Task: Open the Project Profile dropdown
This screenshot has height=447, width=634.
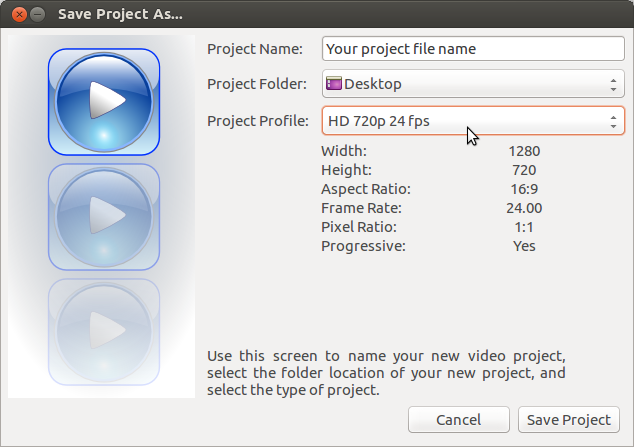Action: tap(473, 121)
